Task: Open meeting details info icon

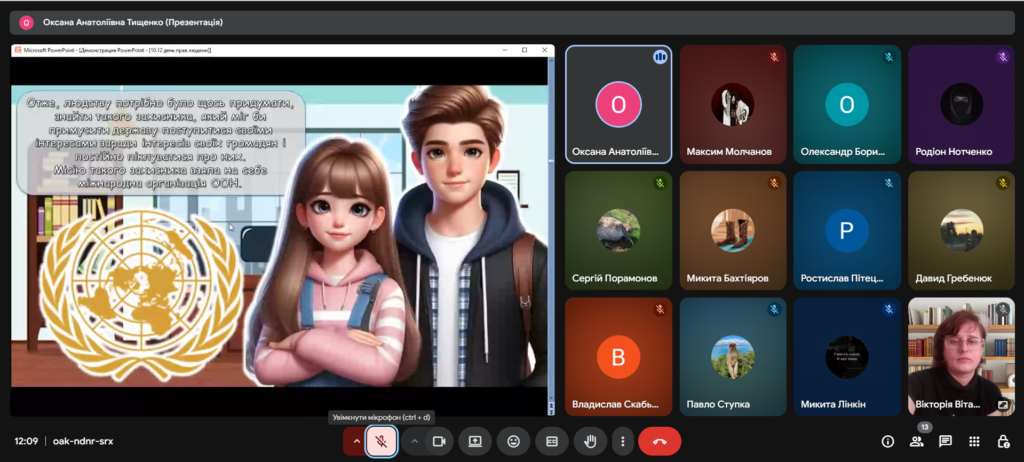Action: coord(887,441)
